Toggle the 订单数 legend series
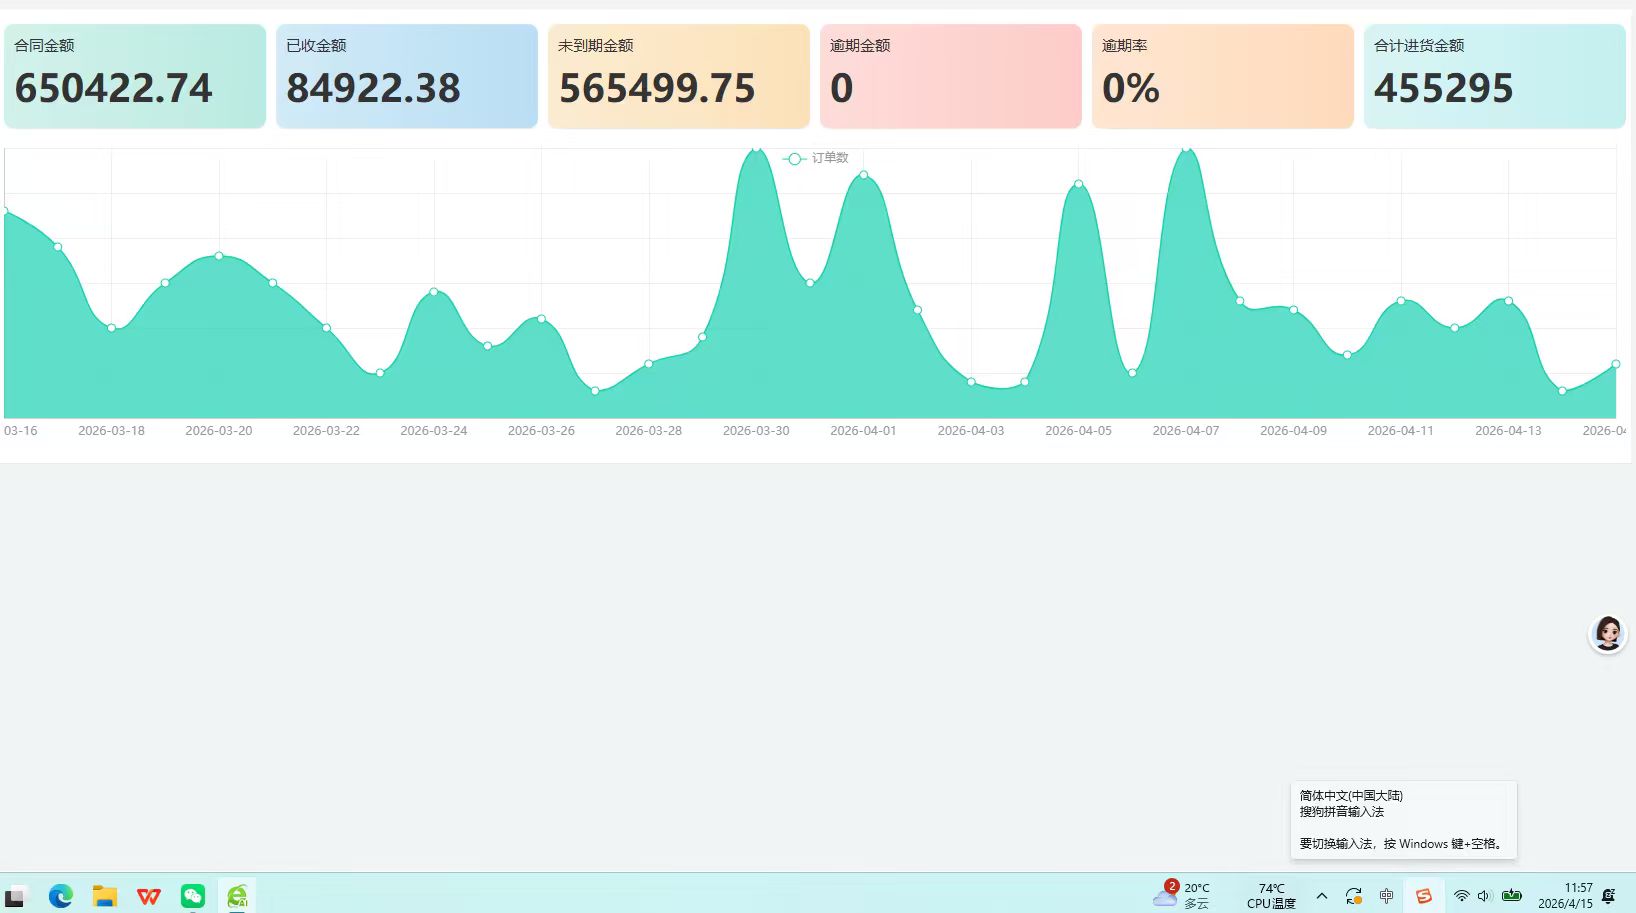 [x=816, y=158]
